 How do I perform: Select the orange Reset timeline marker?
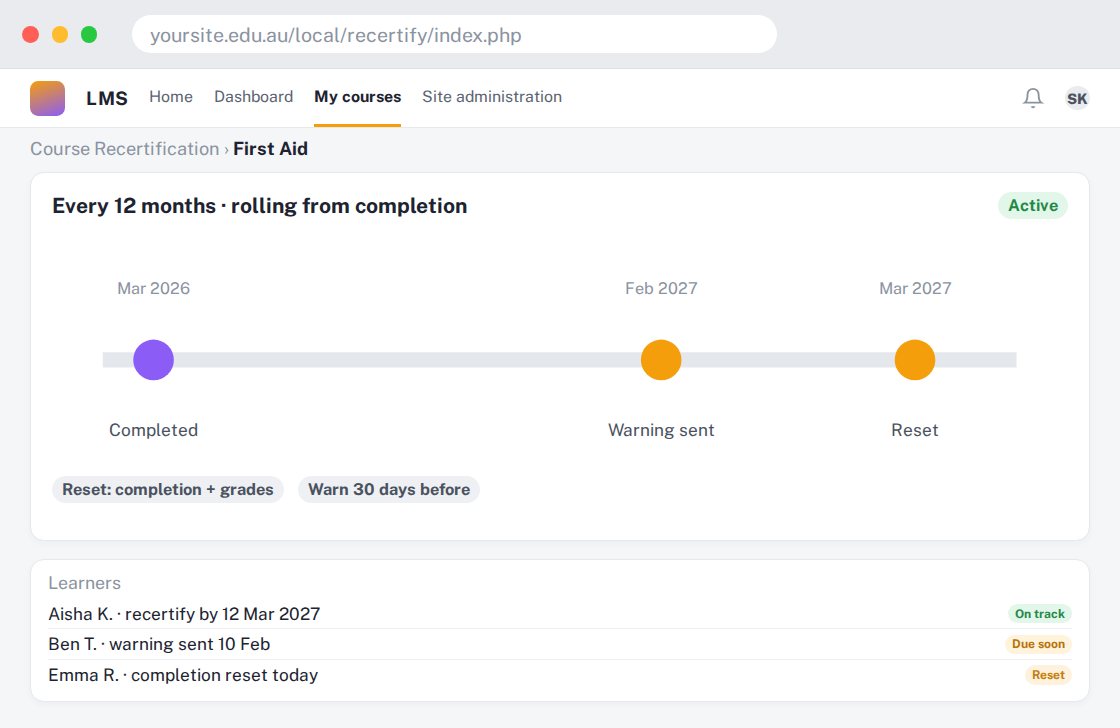[x=914, y=359]
